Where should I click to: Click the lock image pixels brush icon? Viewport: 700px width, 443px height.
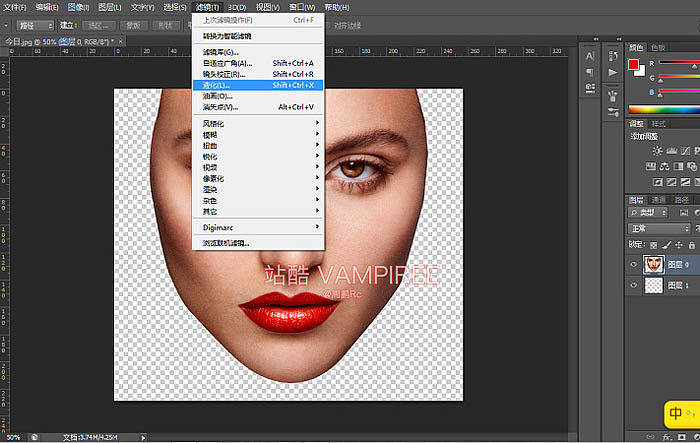pyautogui.click(x=669, y=243)
